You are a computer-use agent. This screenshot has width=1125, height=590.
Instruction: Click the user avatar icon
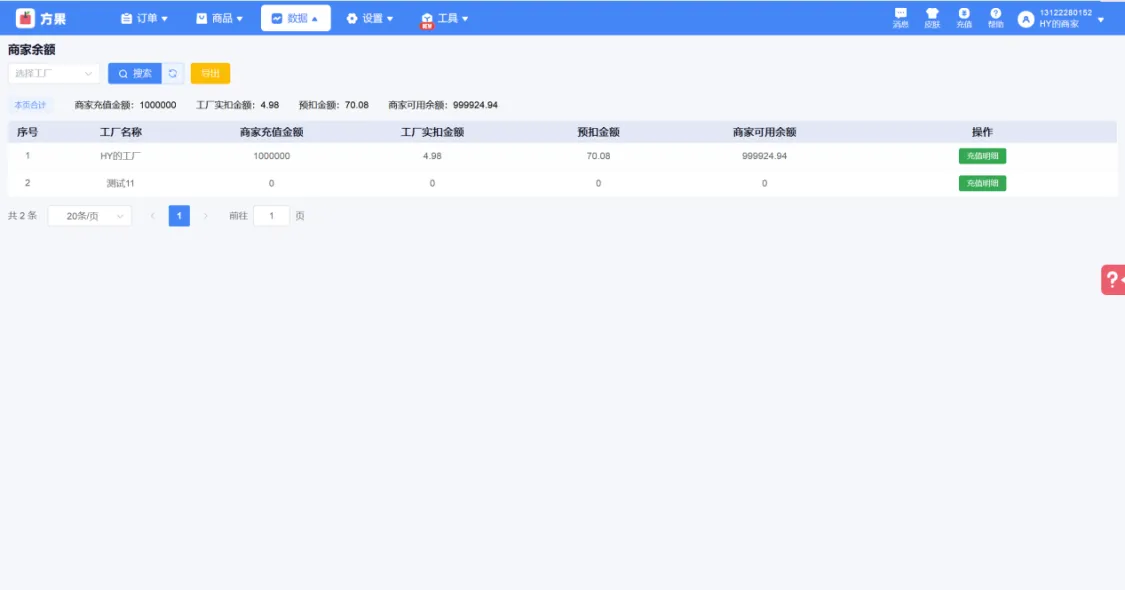point(1026,19)
